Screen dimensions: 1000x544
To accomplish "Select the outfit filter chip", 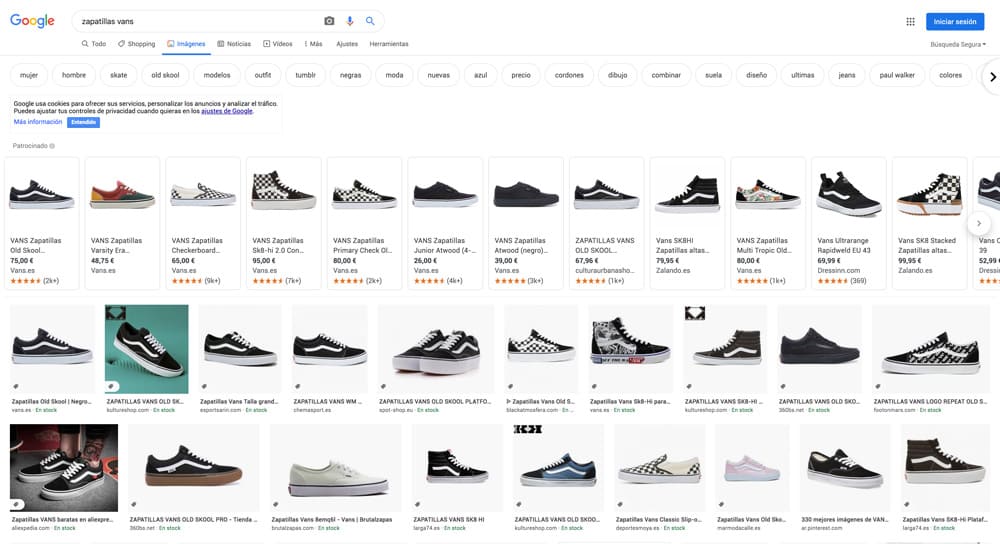I will tap(263, 75).
